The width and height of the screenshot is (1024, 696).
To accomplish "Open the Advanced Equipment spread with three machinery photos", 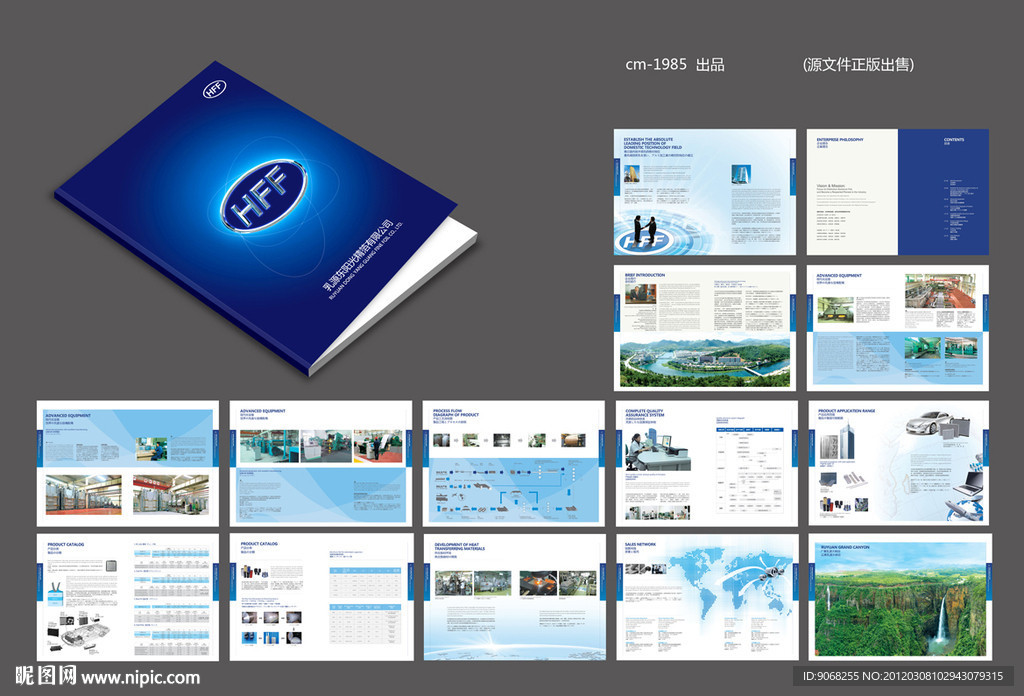I will coord(321,464).
